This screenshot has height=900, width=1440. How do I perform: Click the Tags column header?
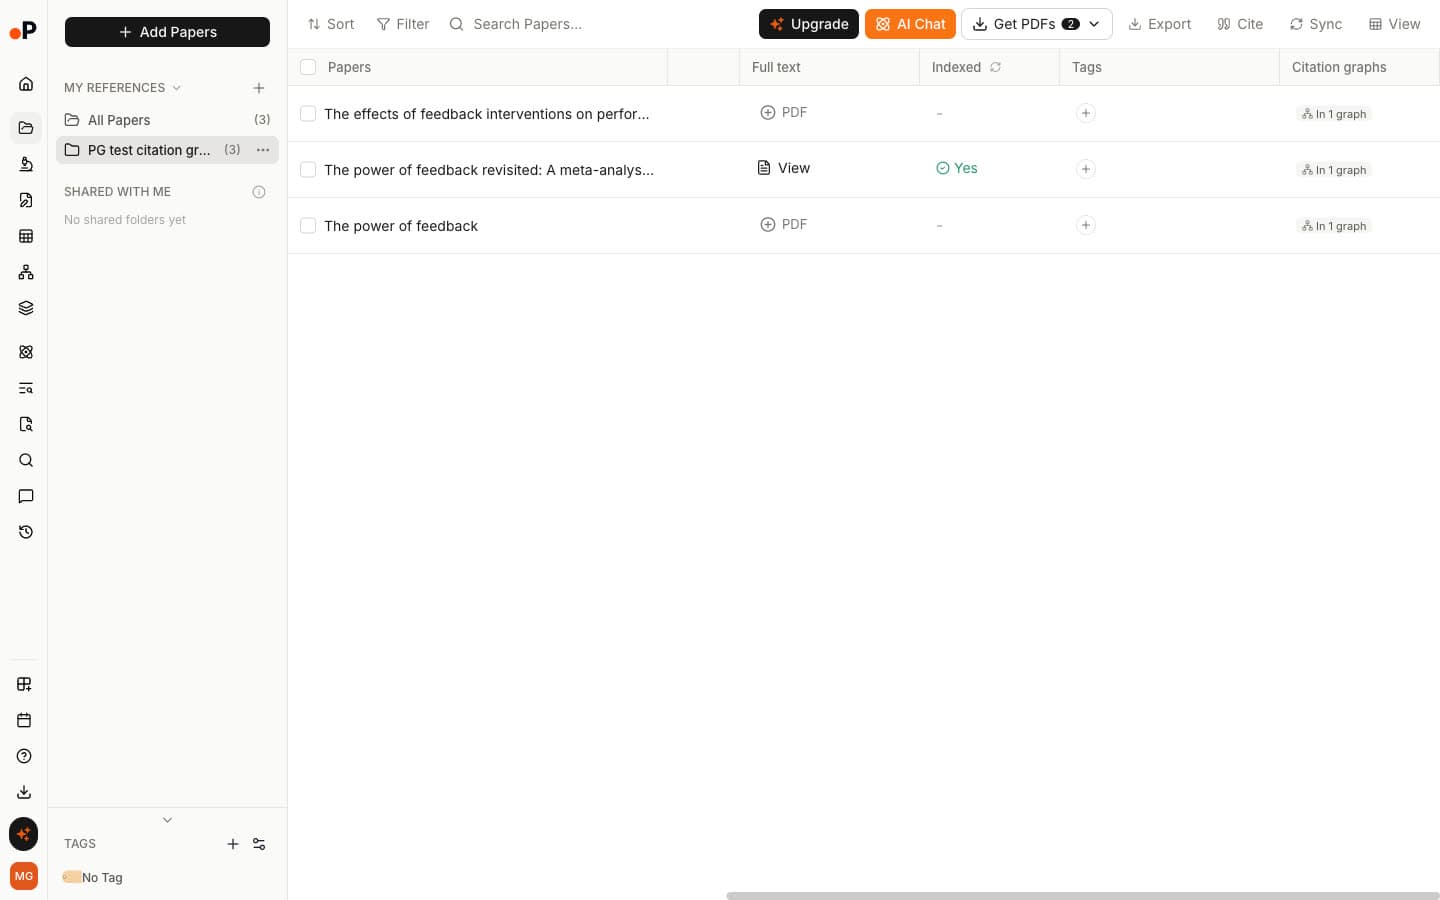point(1169,67)
